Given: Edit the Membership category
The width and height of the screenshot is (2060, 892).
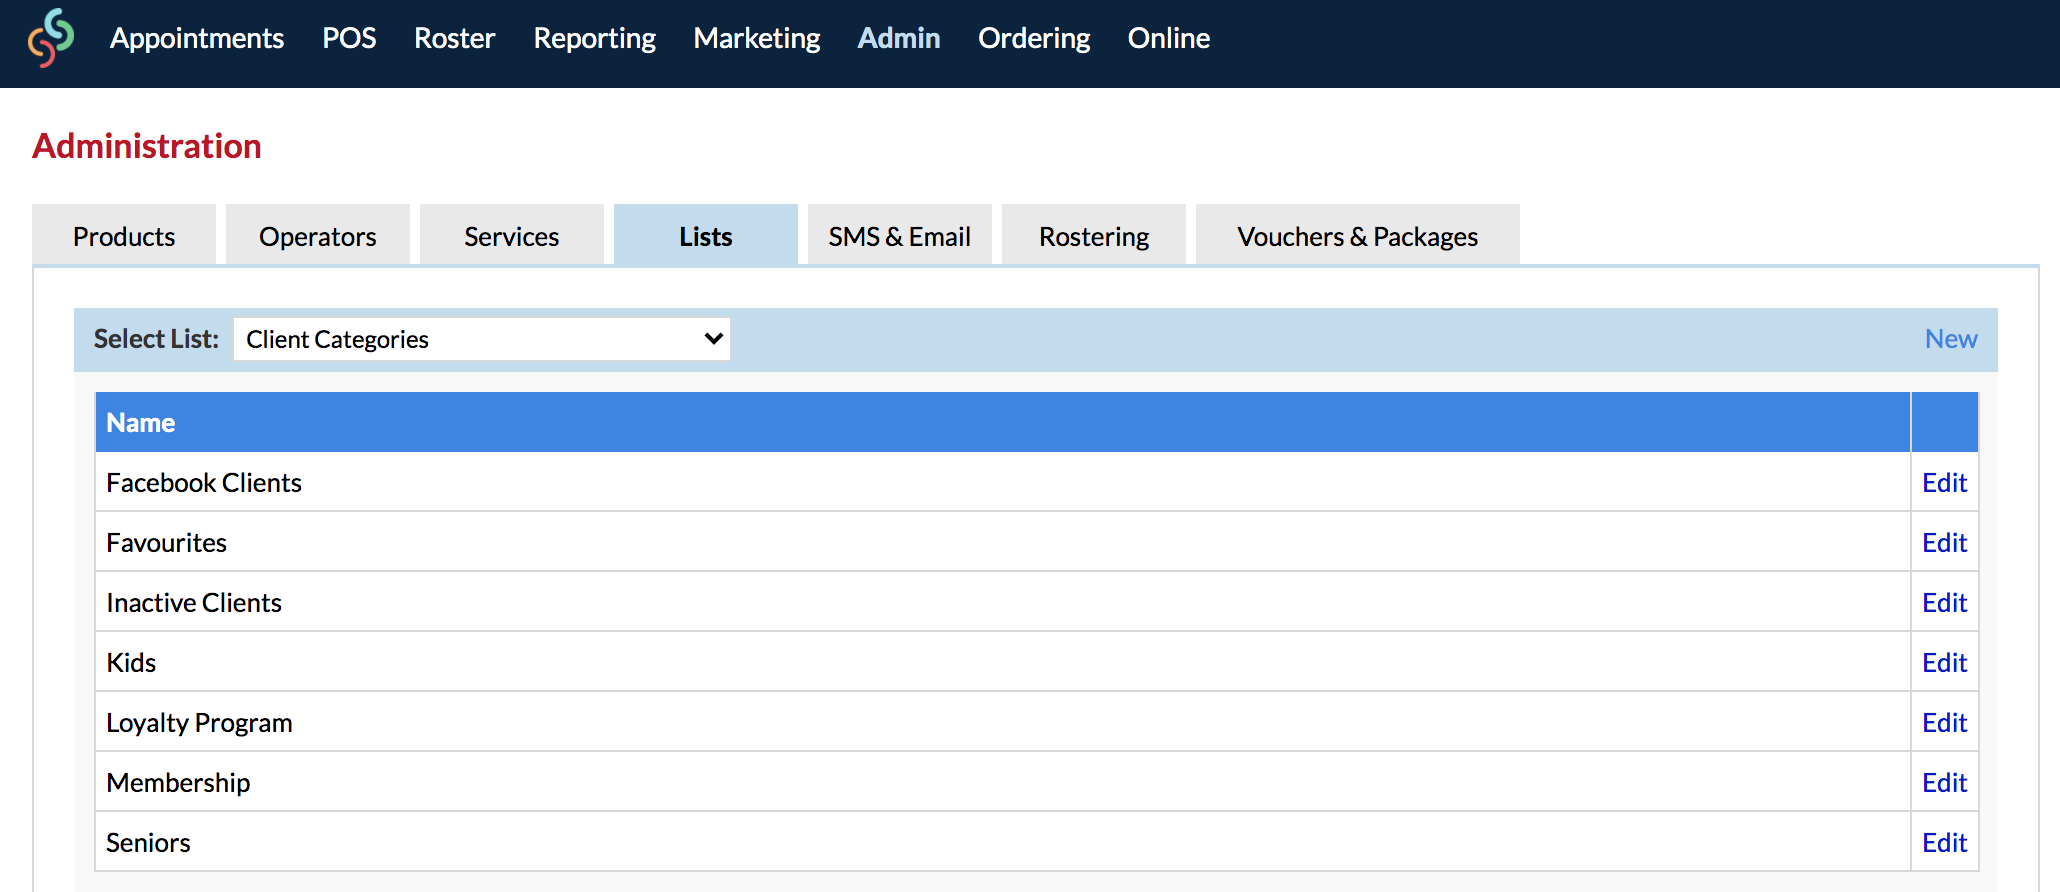Looking at the screenshot, I should (x=1944, y=782).
